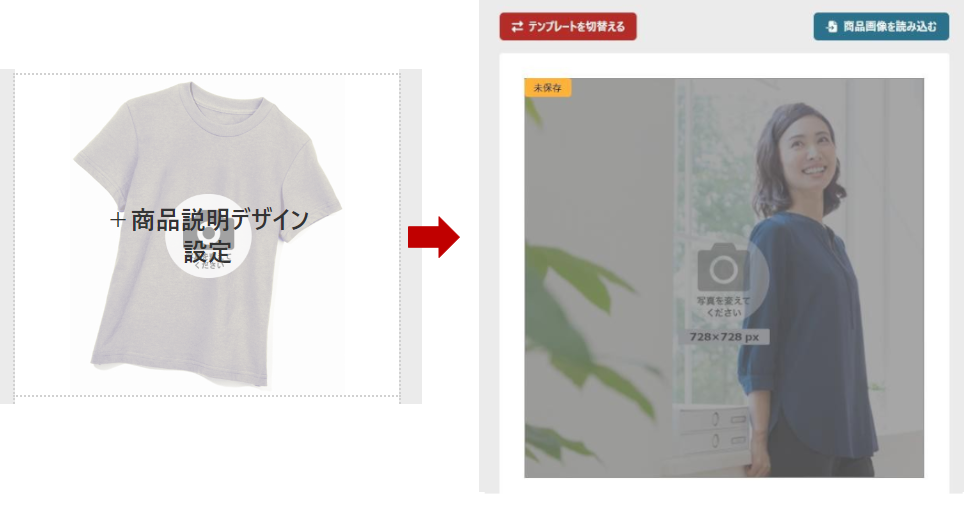Select the 写真を変えてください caption
This screenshot has height=516, width=964.
click(x=724, y=307)
